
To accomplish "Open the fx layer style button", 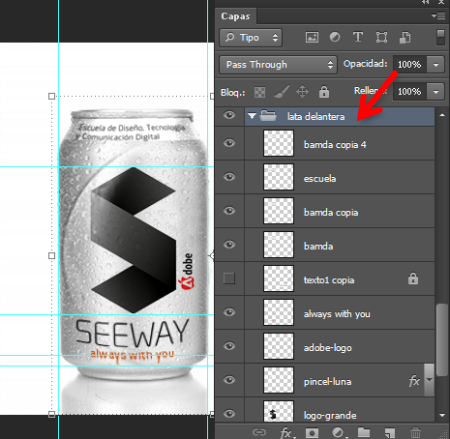I will tap(287, 433).
